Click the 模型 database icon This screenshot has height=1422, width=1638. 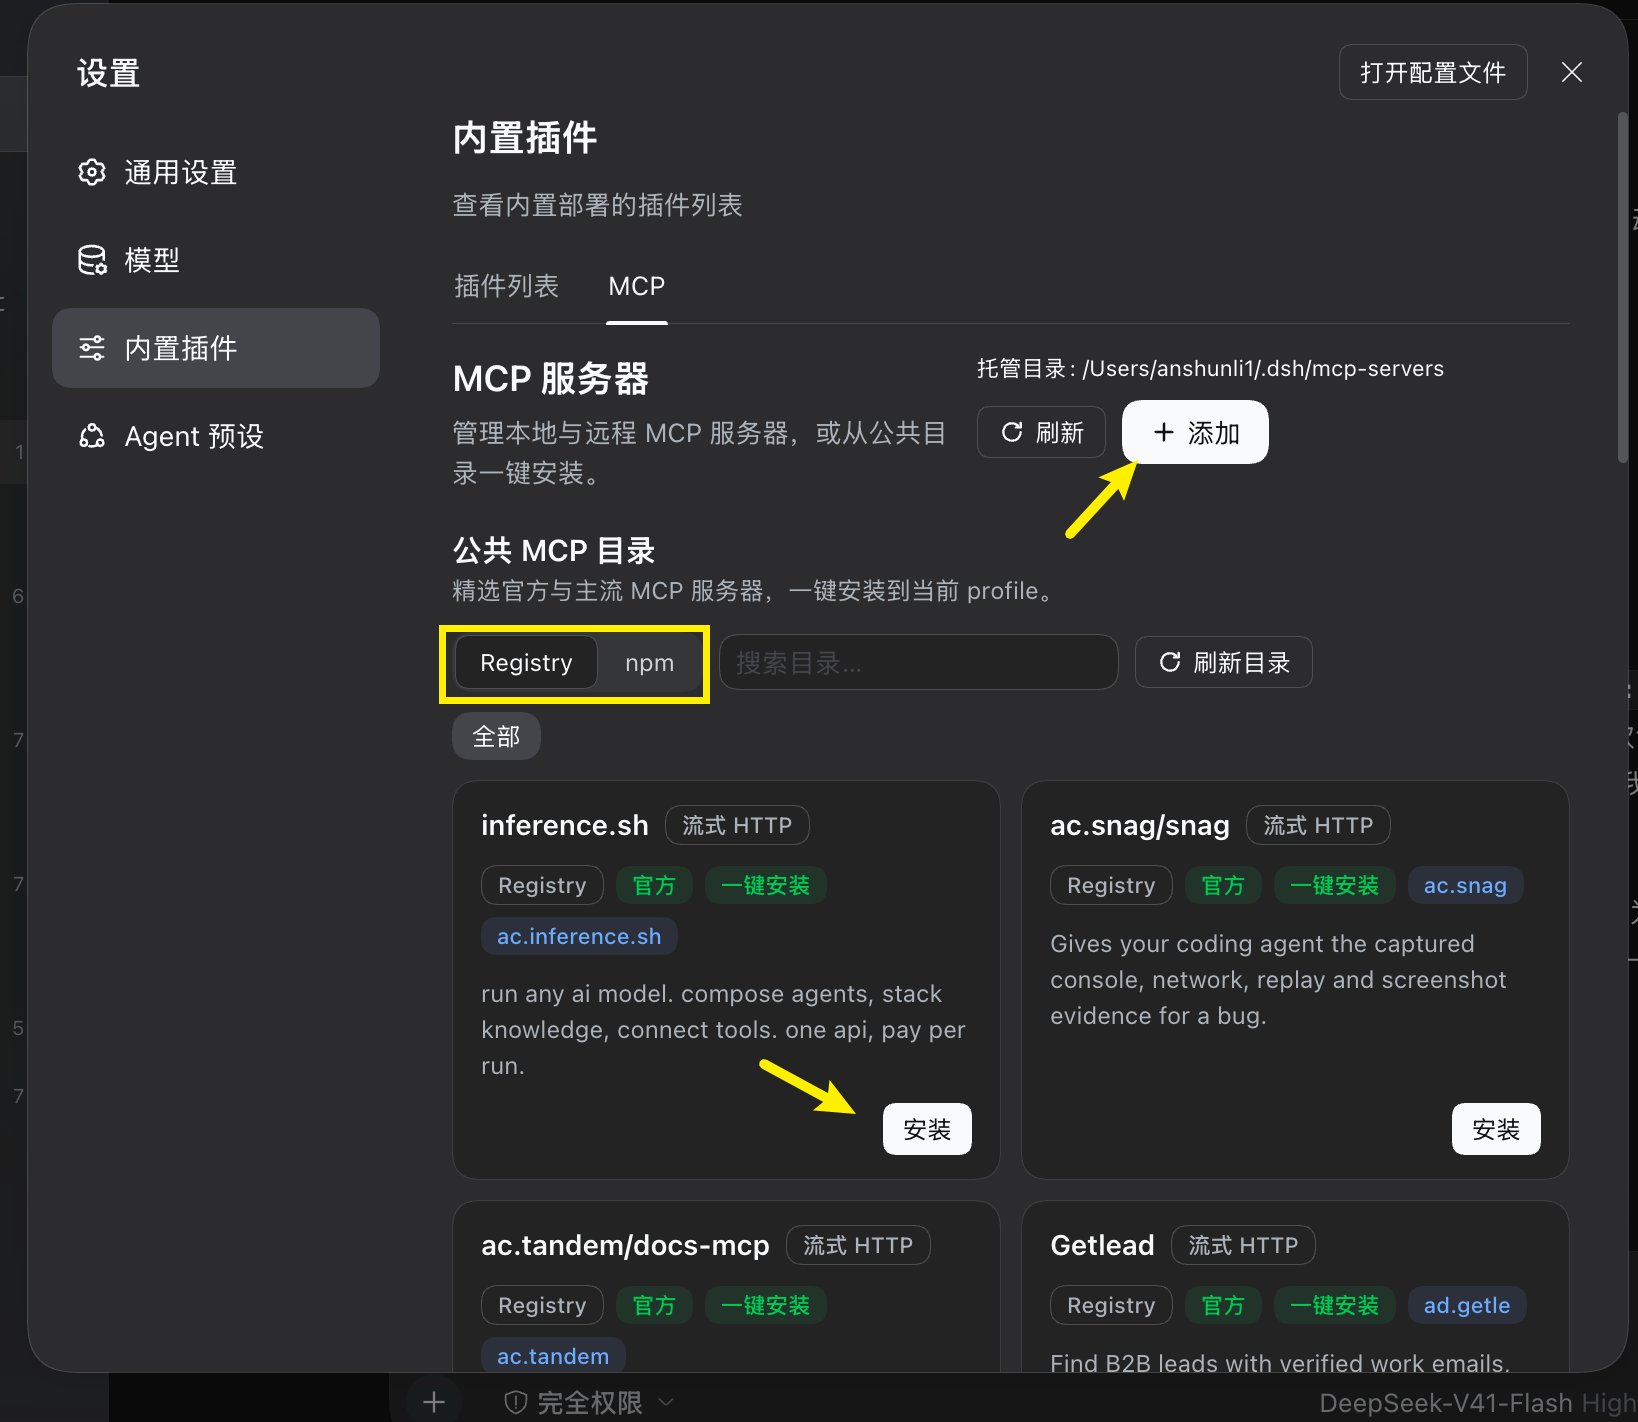[x=92, y=260]
